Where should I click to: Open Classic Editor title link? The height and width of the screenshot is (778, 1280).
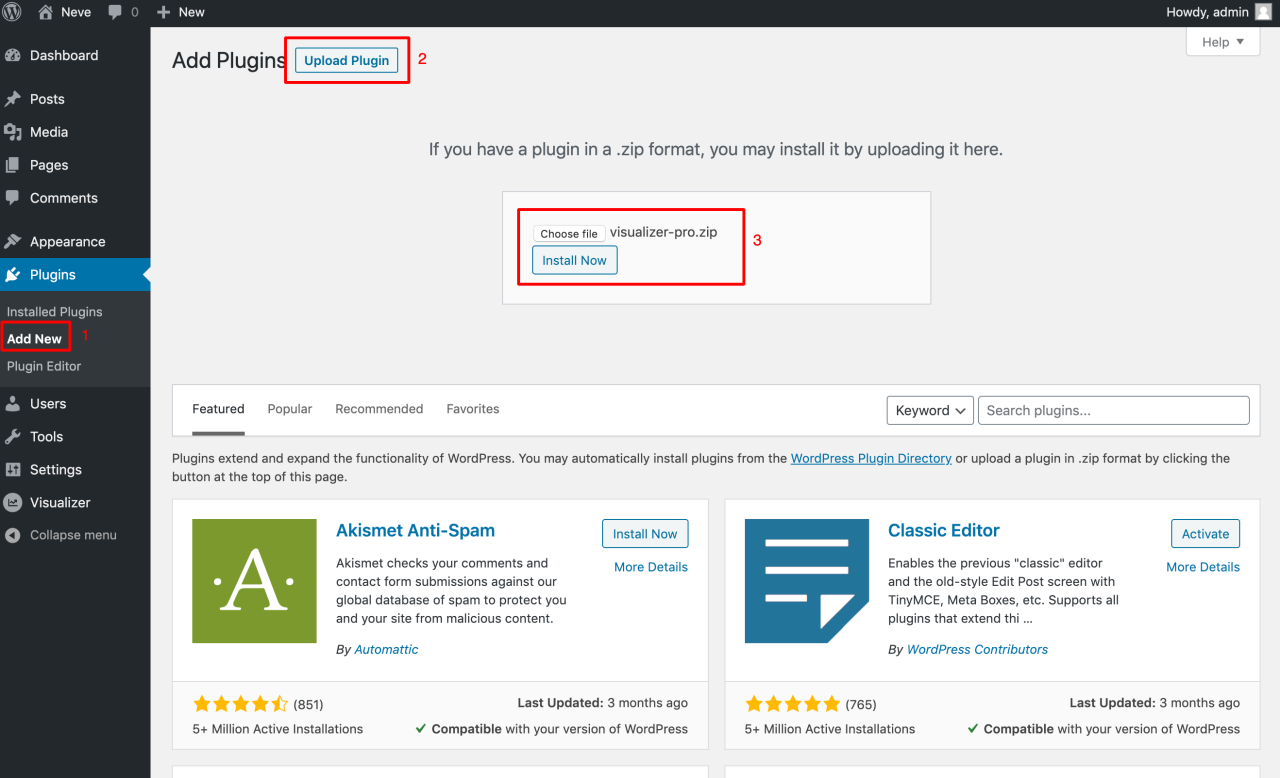[x=944, y=530]
